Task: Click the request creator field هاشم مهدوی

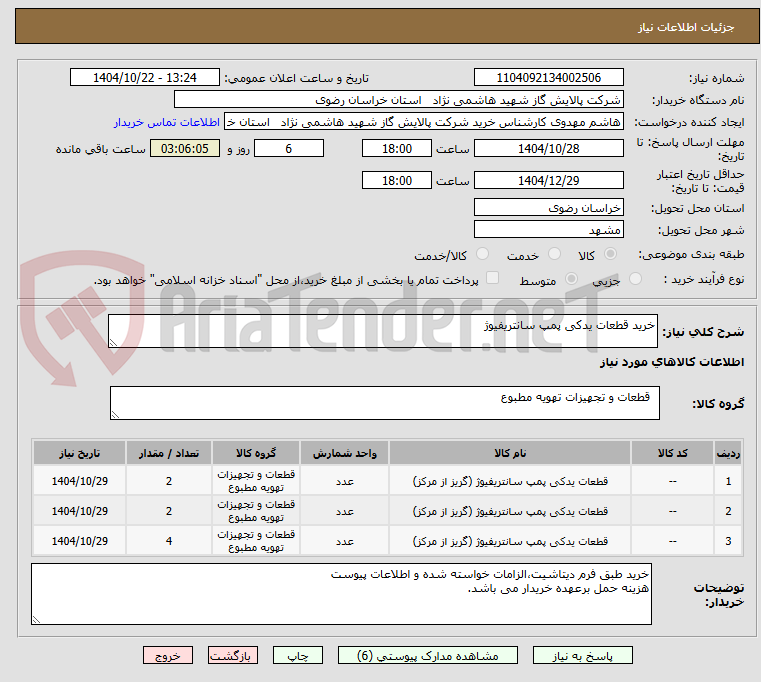Action: point(424,122)
